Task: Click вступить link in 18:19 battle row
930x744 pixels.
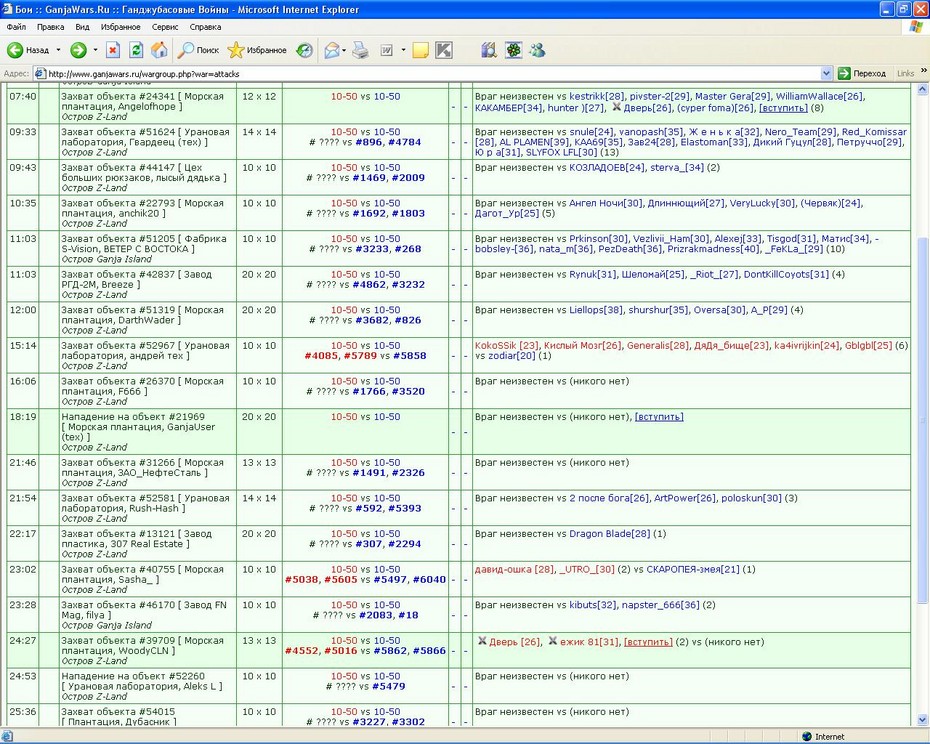Action: (x=659, y=417)
